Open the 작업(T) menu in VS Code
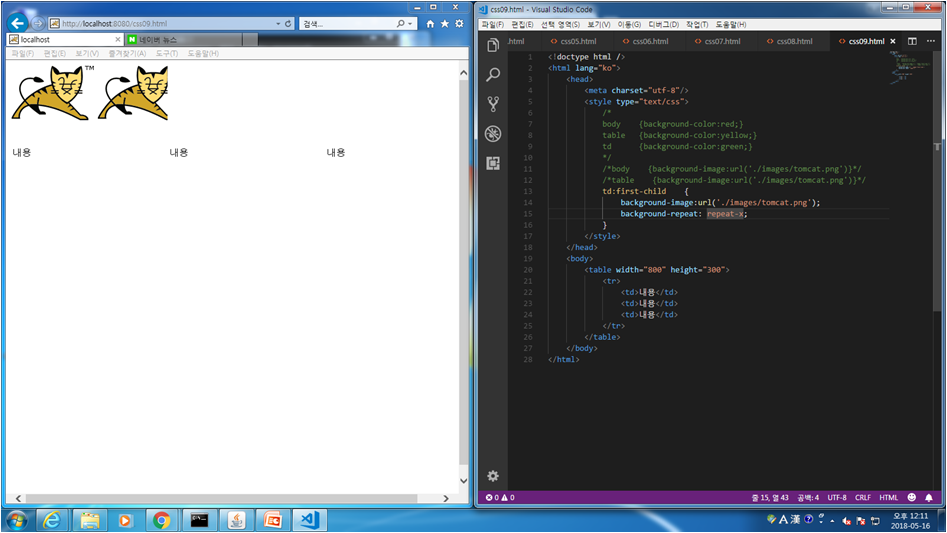 point(697,25)
